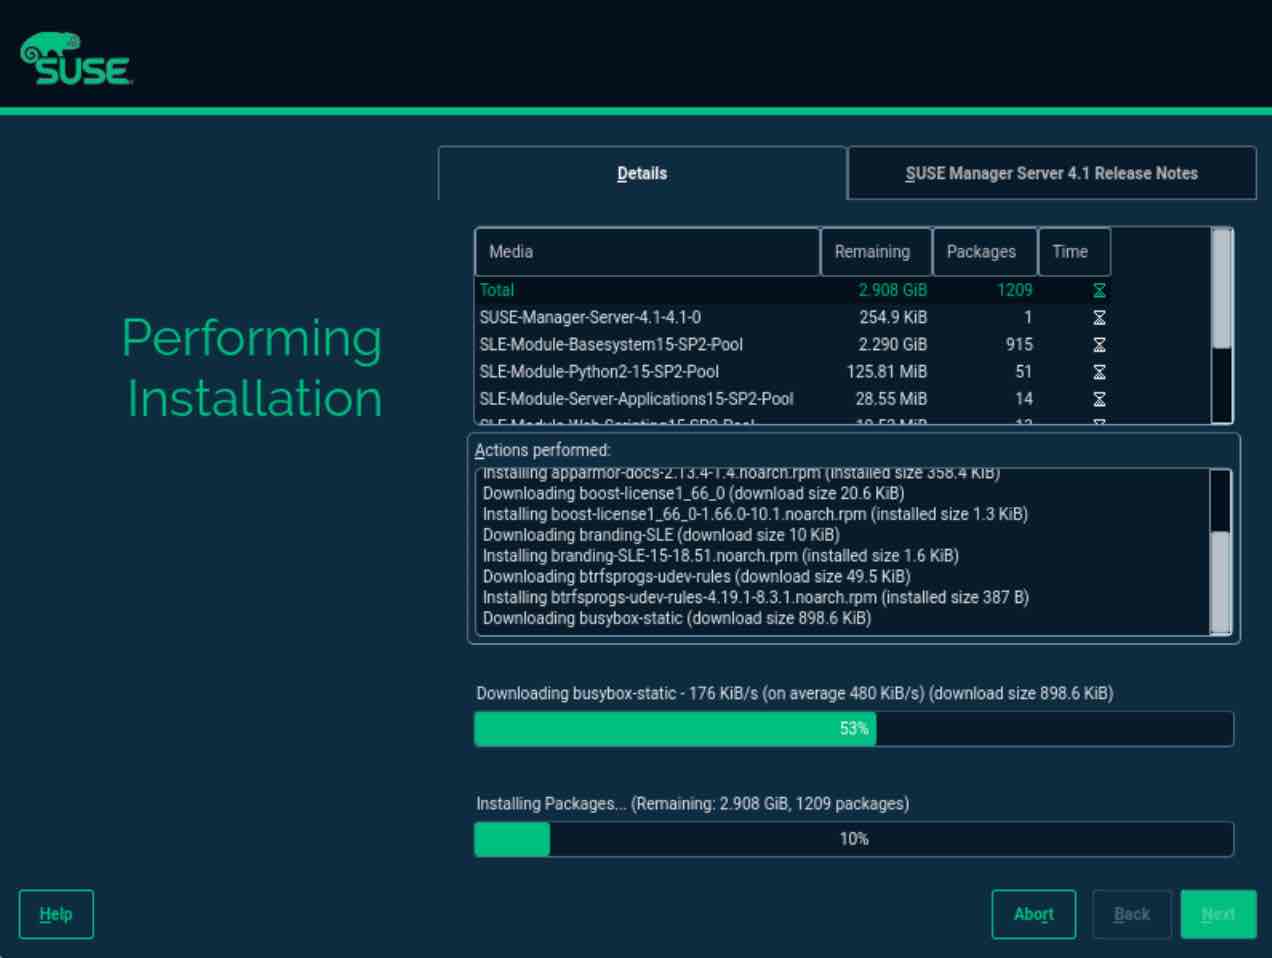This screenshot has height=958, width=1272.
Task: Click the 254.9 KiB remaining value
Action: (x=893, y=317)
